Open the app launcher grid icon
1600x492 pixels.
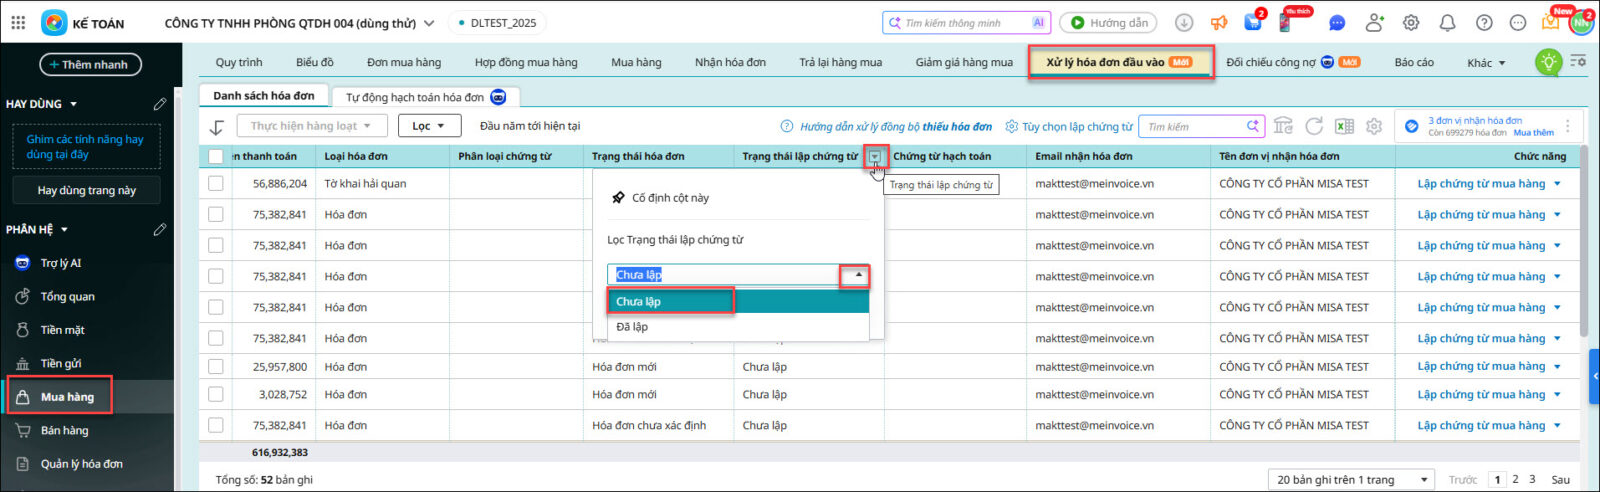tap(18, 22)
